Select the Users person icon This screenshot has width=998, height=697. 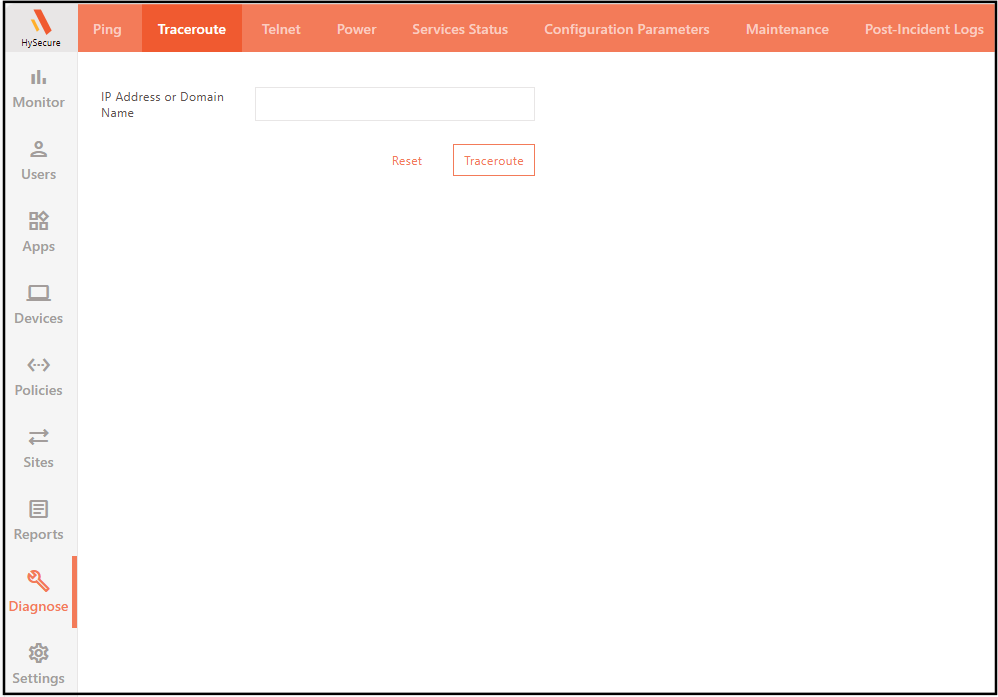(39, 149)
